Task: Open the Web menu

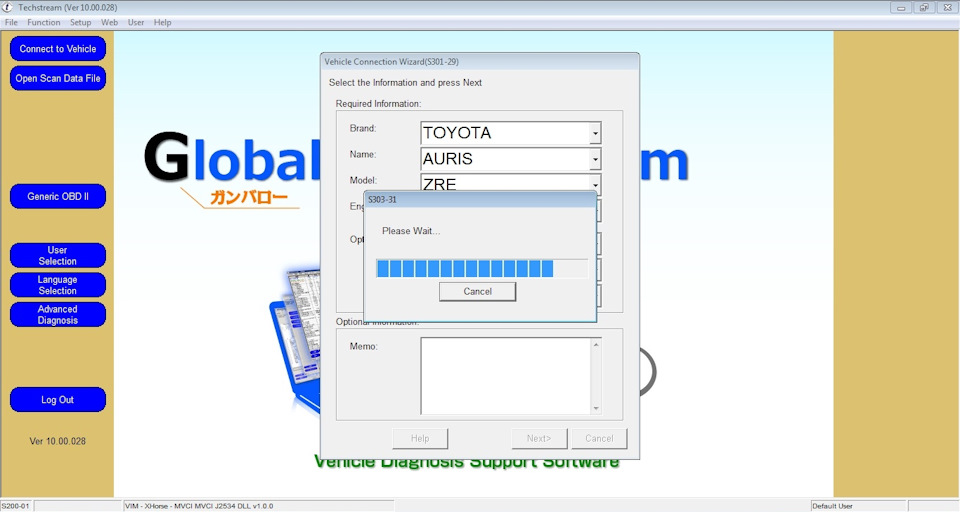Action: click(x=110, y=22)
